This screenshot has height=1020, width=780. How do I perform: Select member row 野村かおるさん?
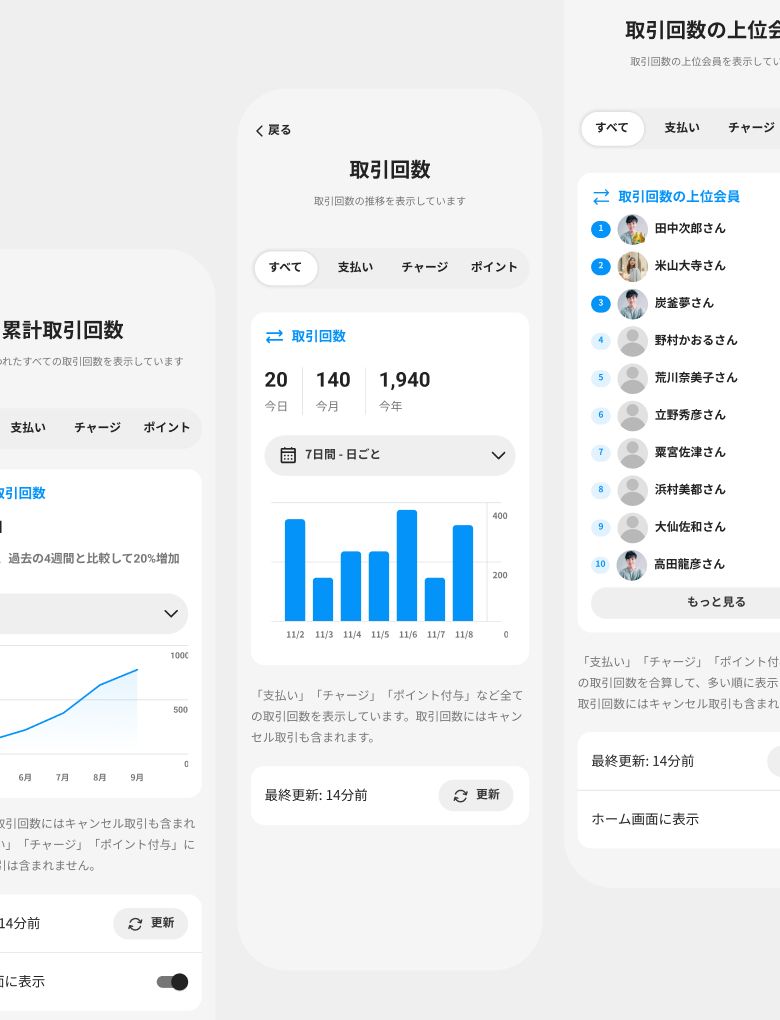(686, 341)
